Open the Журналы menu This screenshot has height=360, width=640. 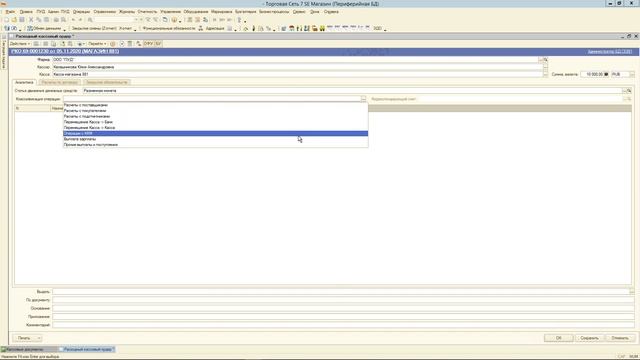tap(127, 12)
